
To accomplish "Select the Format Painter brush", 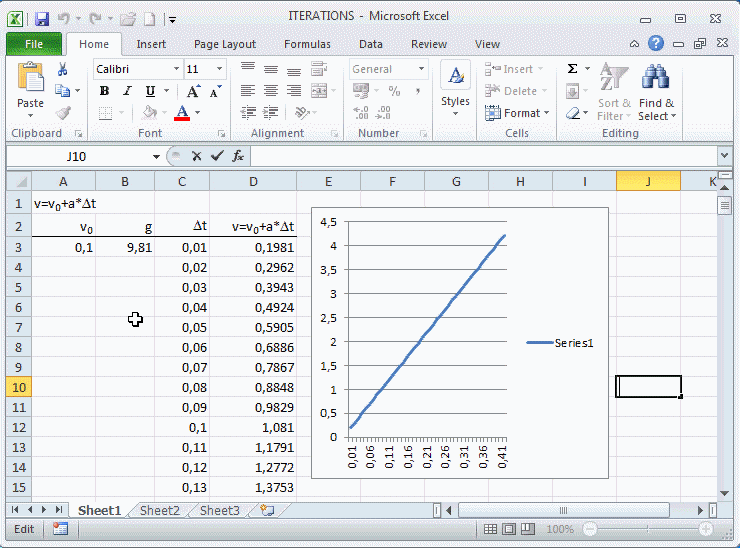I will click(x=63, y=113).
